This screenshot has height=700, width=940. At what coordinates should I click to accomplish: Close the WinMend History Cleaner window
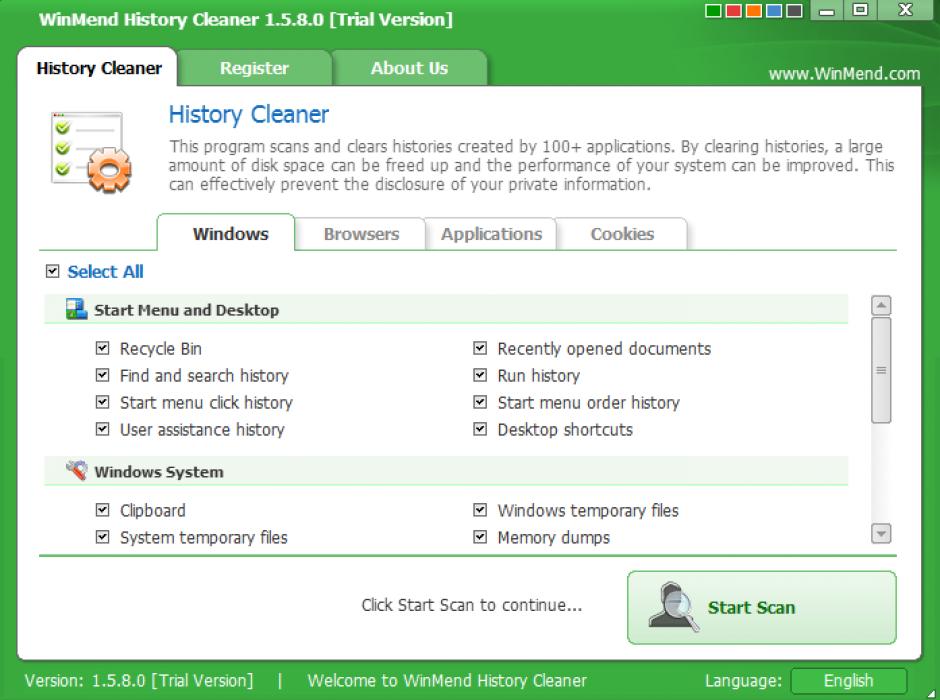(906, 10)
